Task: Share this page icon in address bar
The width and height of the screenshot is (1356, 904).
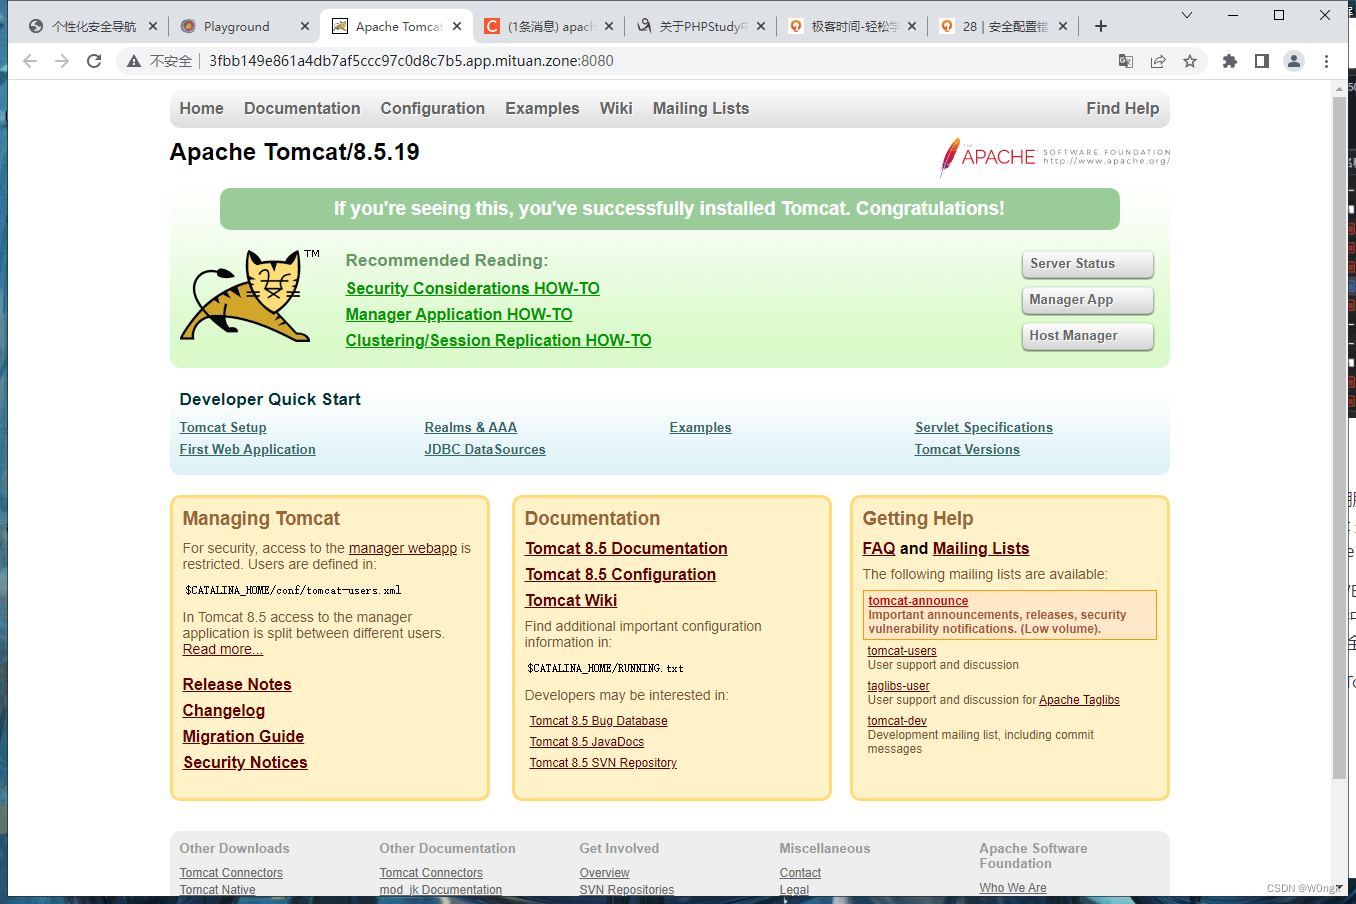Action: (x=1158, y=61)
